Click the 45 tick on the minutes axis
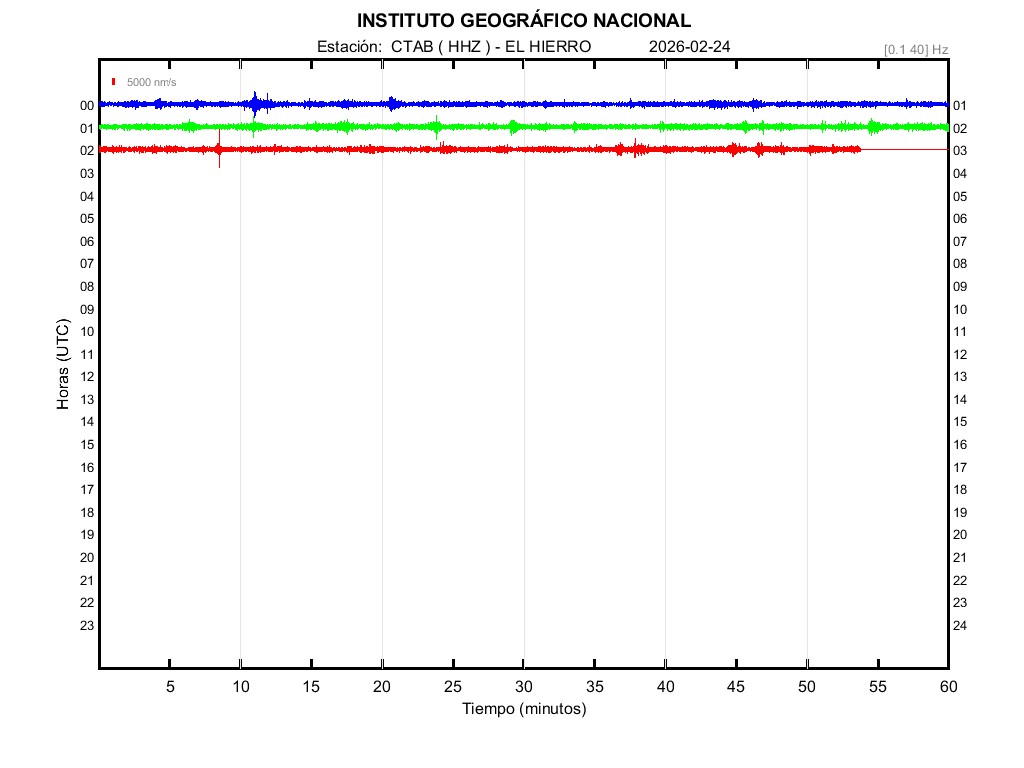 pos(736,687)
